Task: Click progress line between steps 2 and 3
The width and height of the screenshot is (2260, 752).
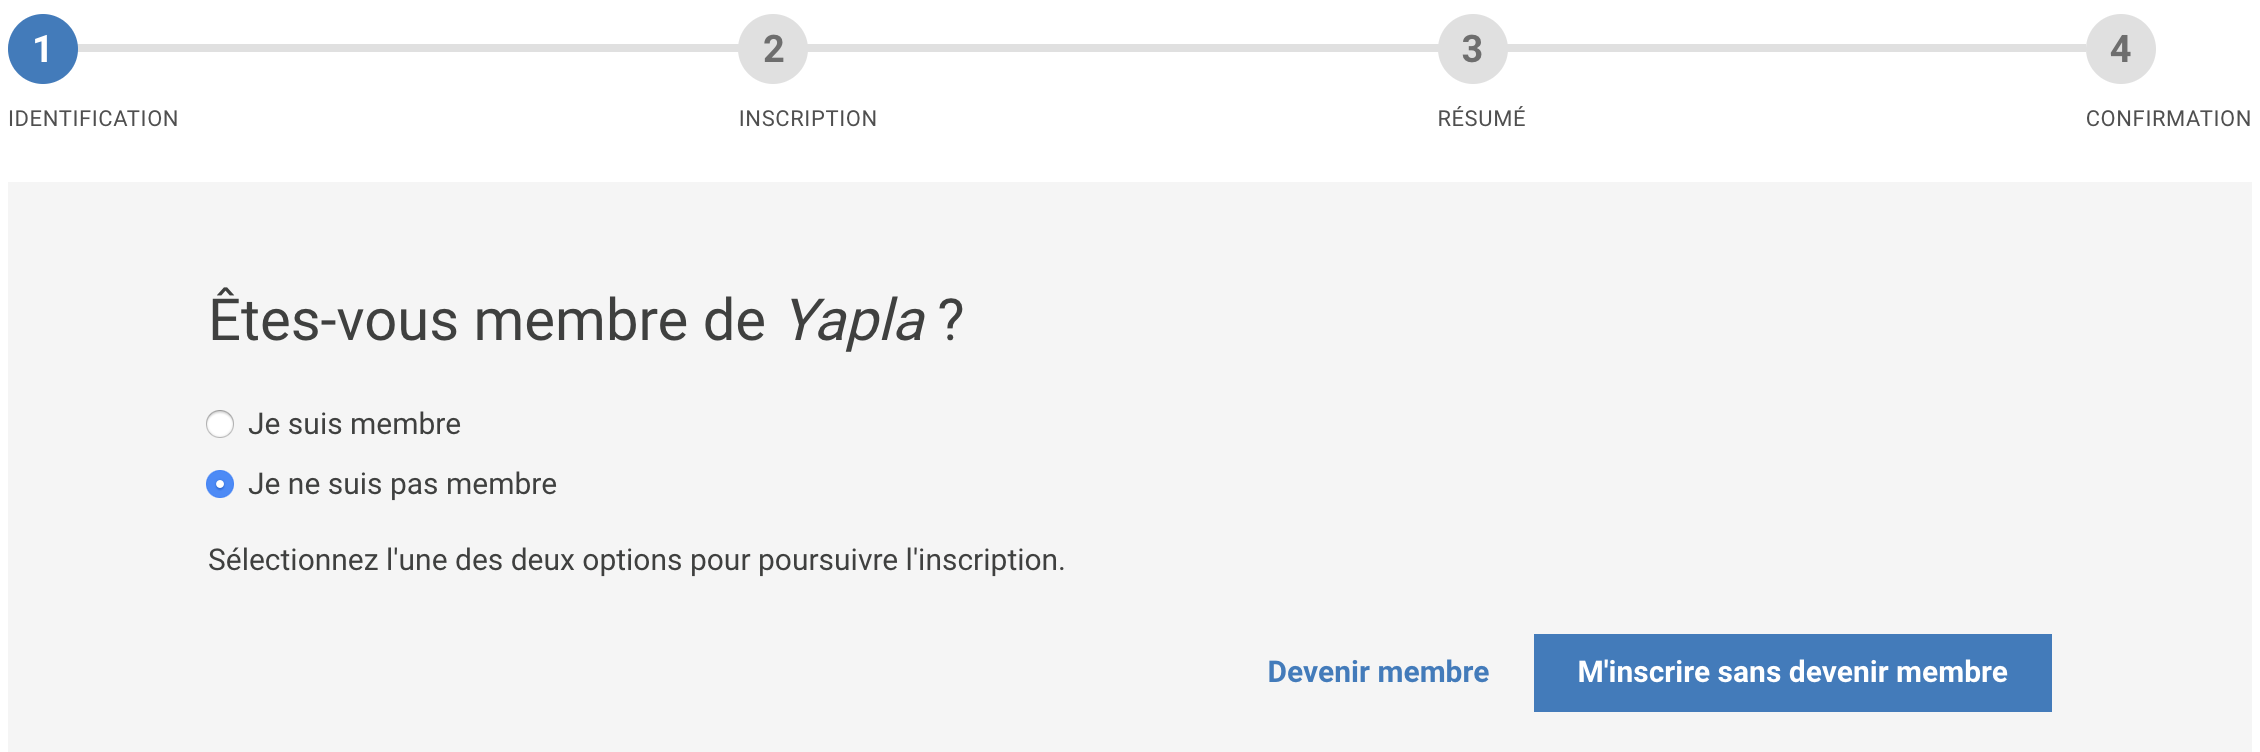Action: [x=1122, y=48]
